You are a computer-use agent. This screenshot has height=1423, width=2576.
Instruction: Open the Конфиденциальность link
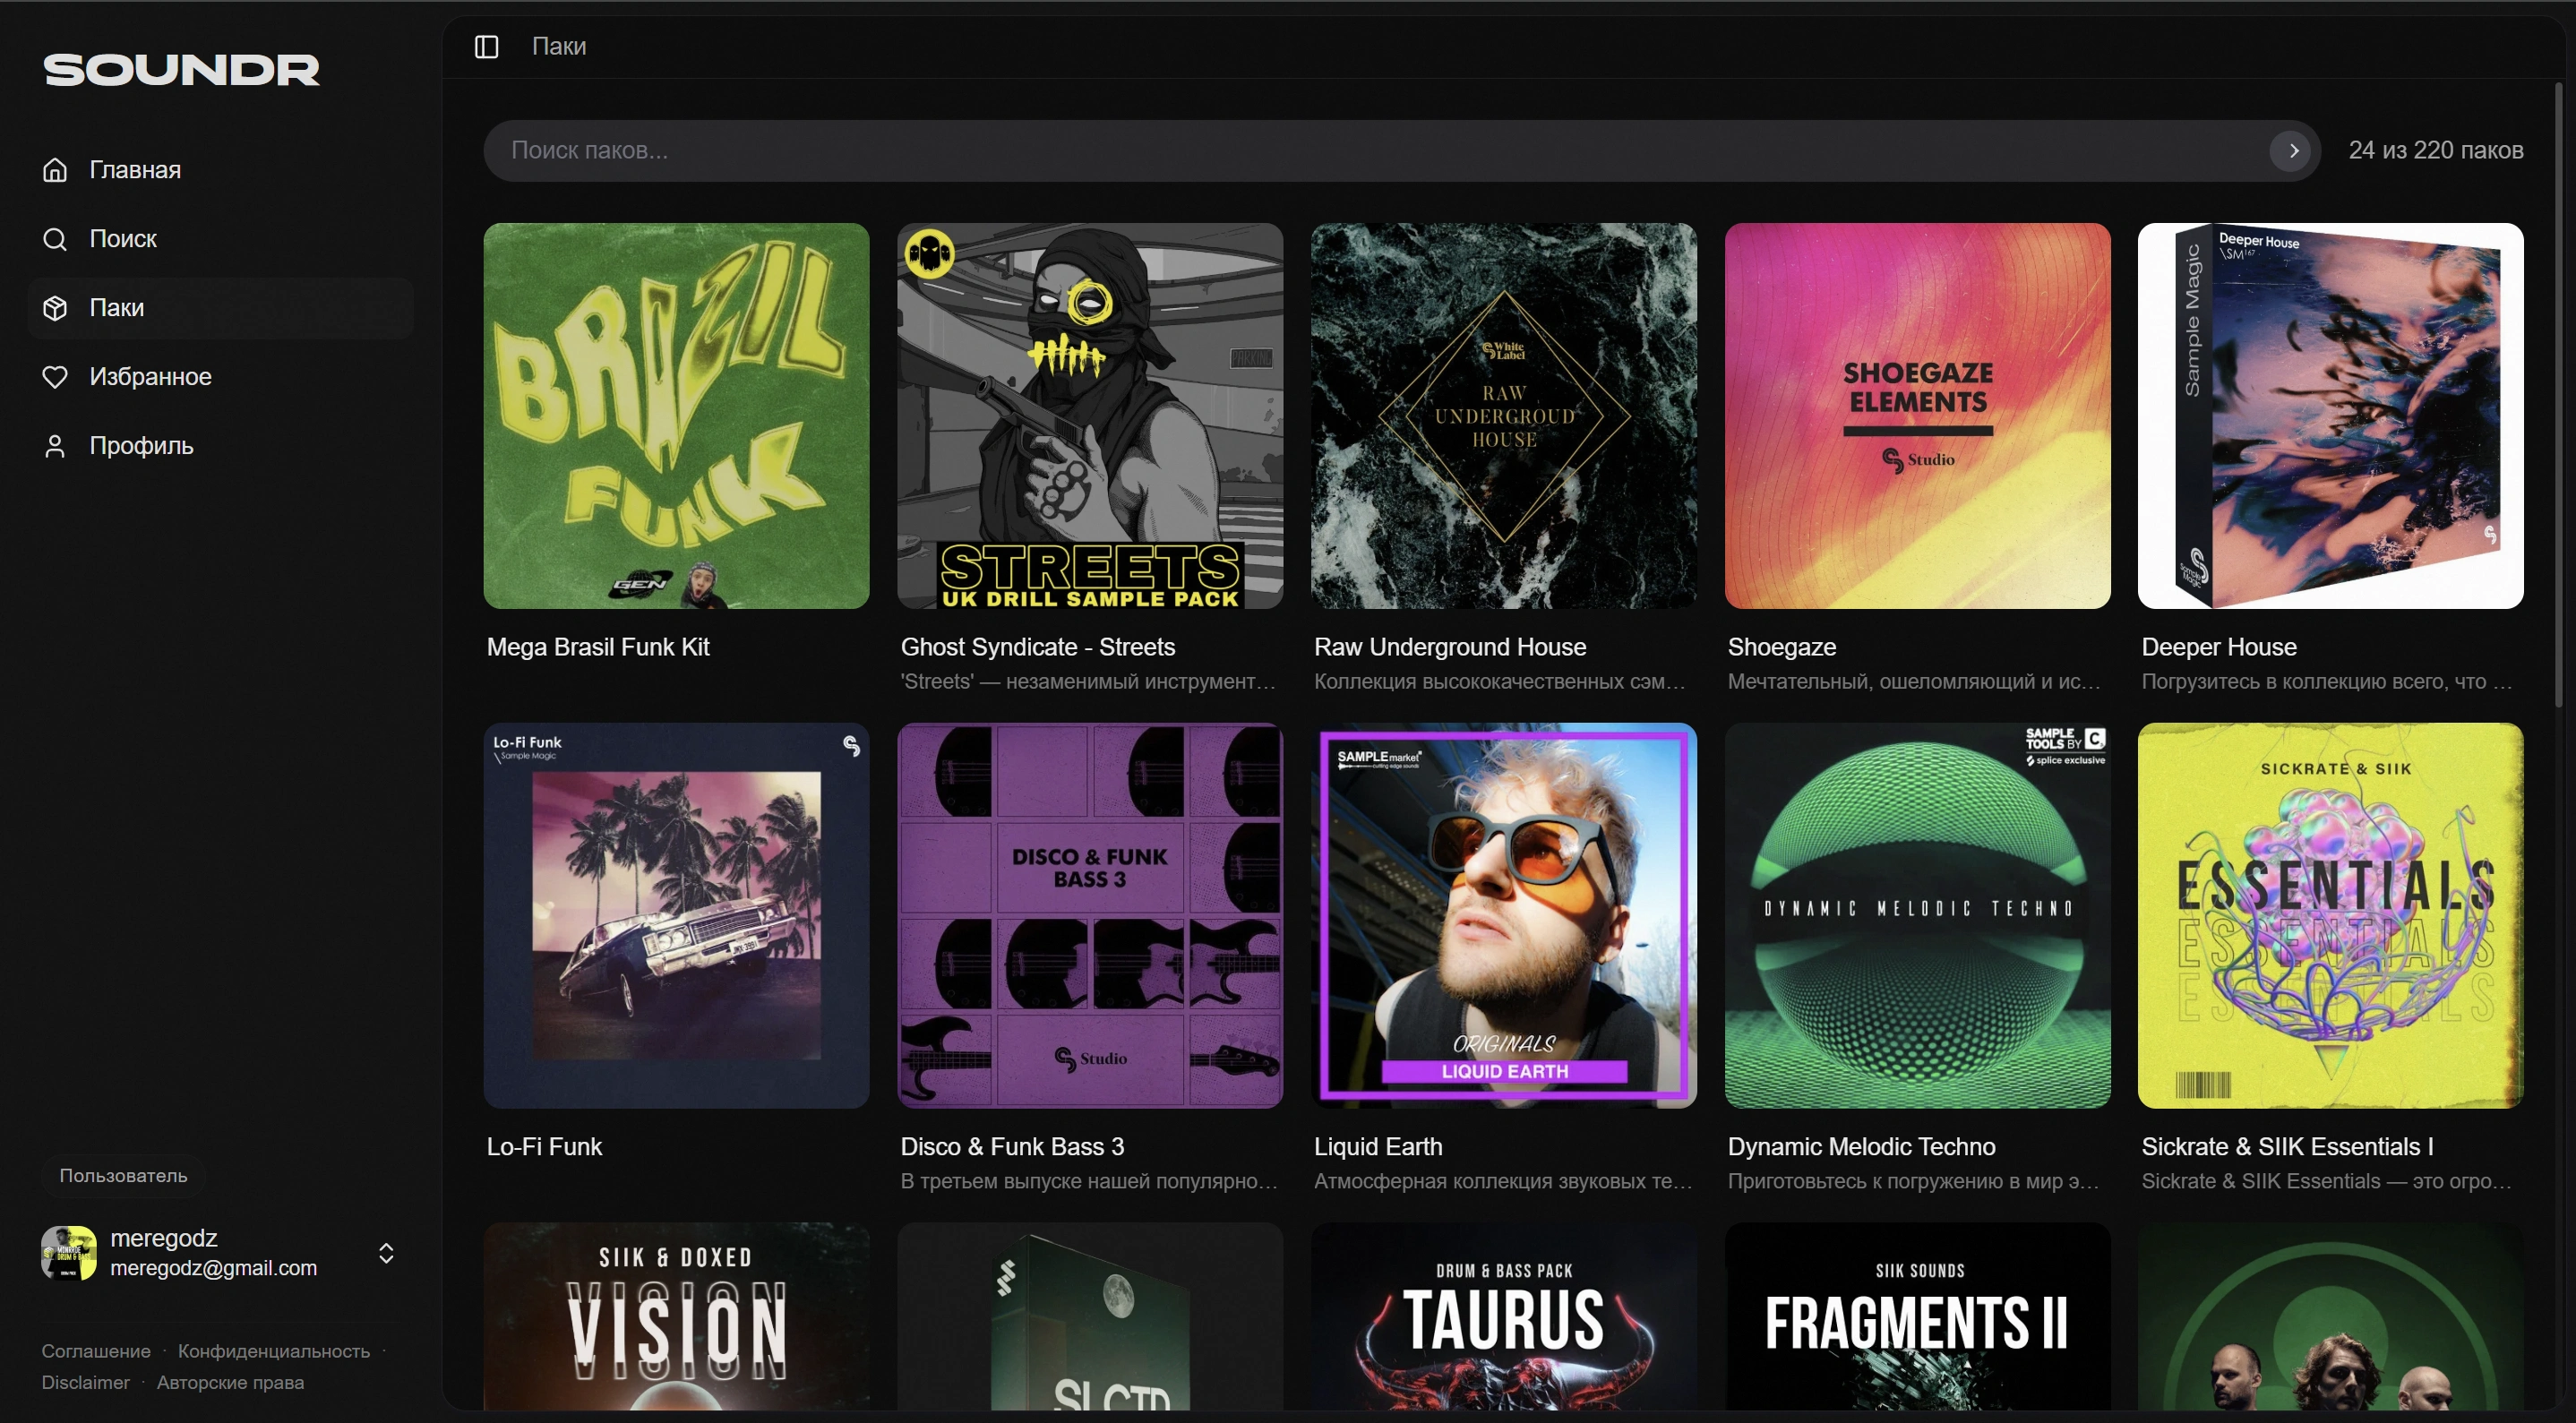click(273, 1351)
